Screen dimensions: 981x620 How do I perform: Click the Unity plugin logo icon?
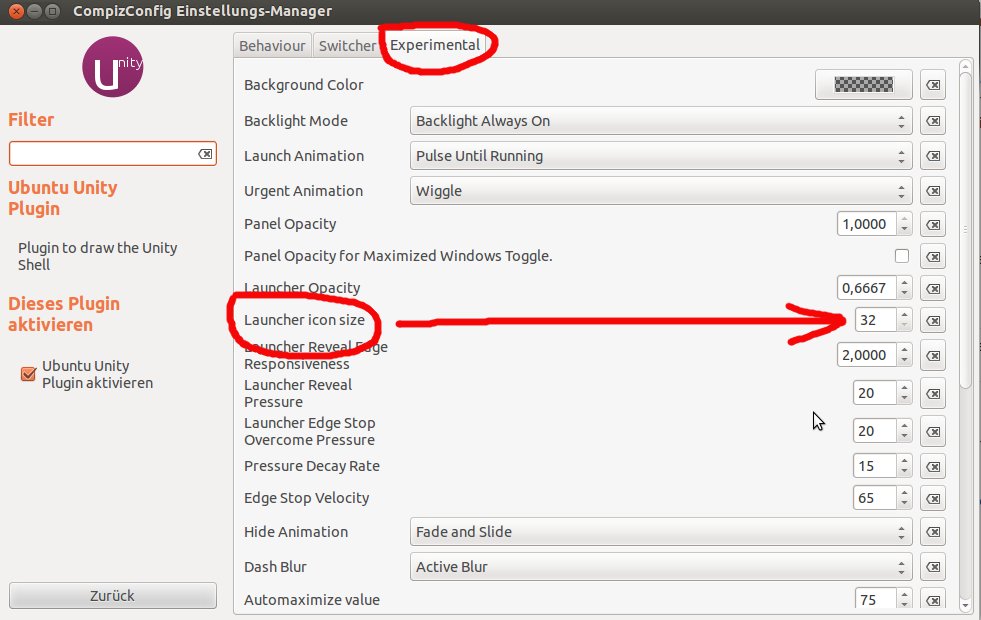112,67
